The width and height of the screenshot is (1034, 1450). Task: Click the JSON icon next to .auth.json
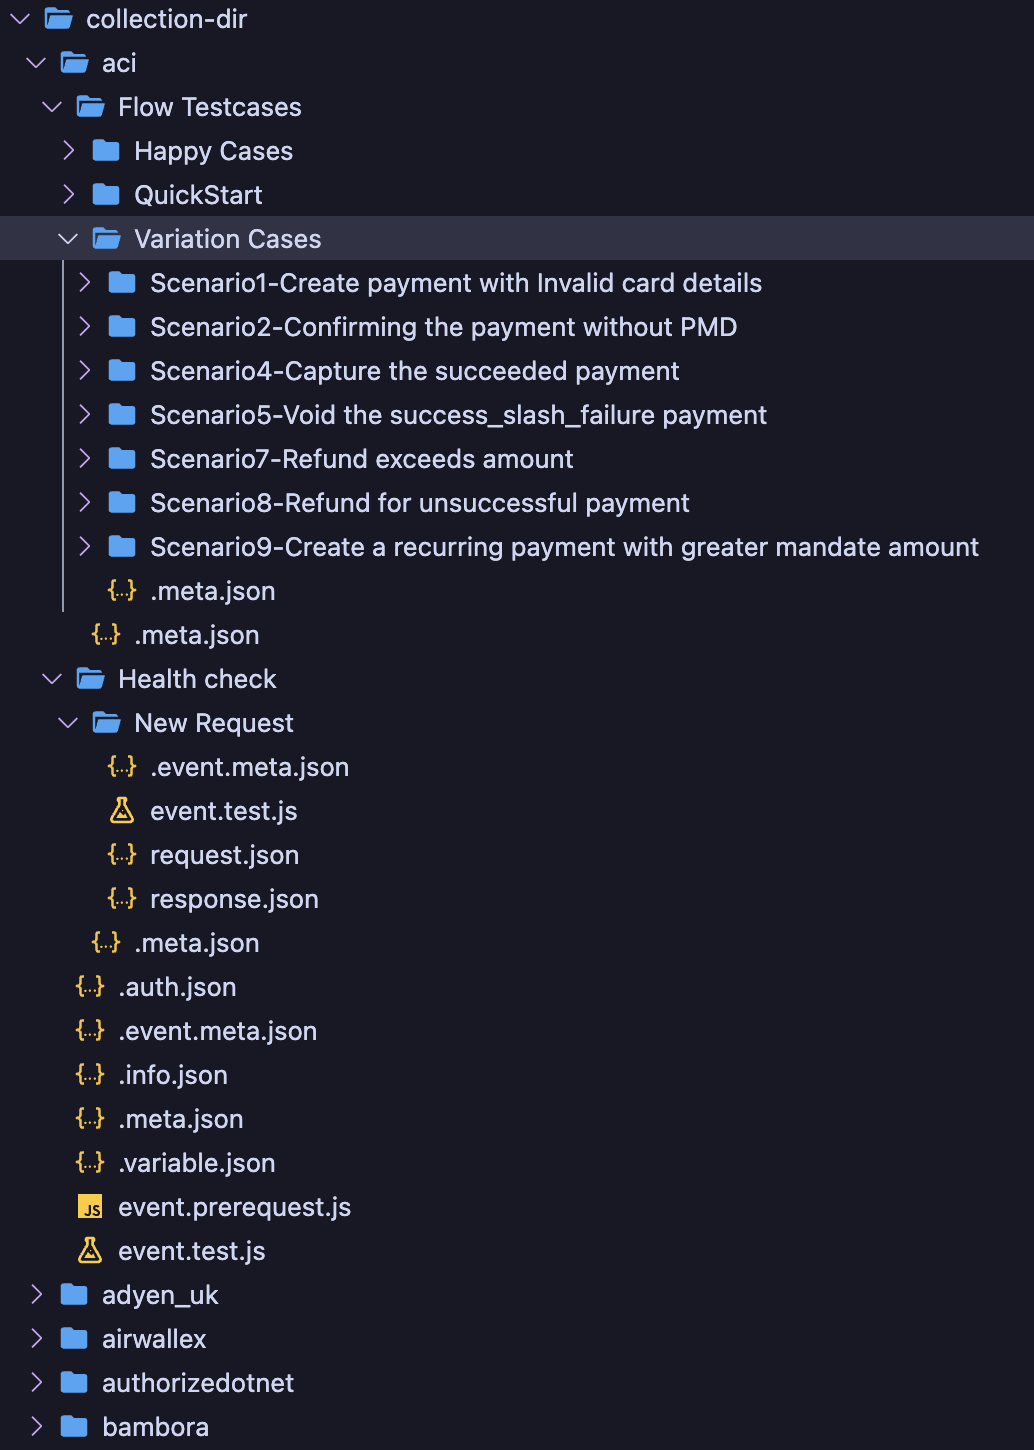90,987
